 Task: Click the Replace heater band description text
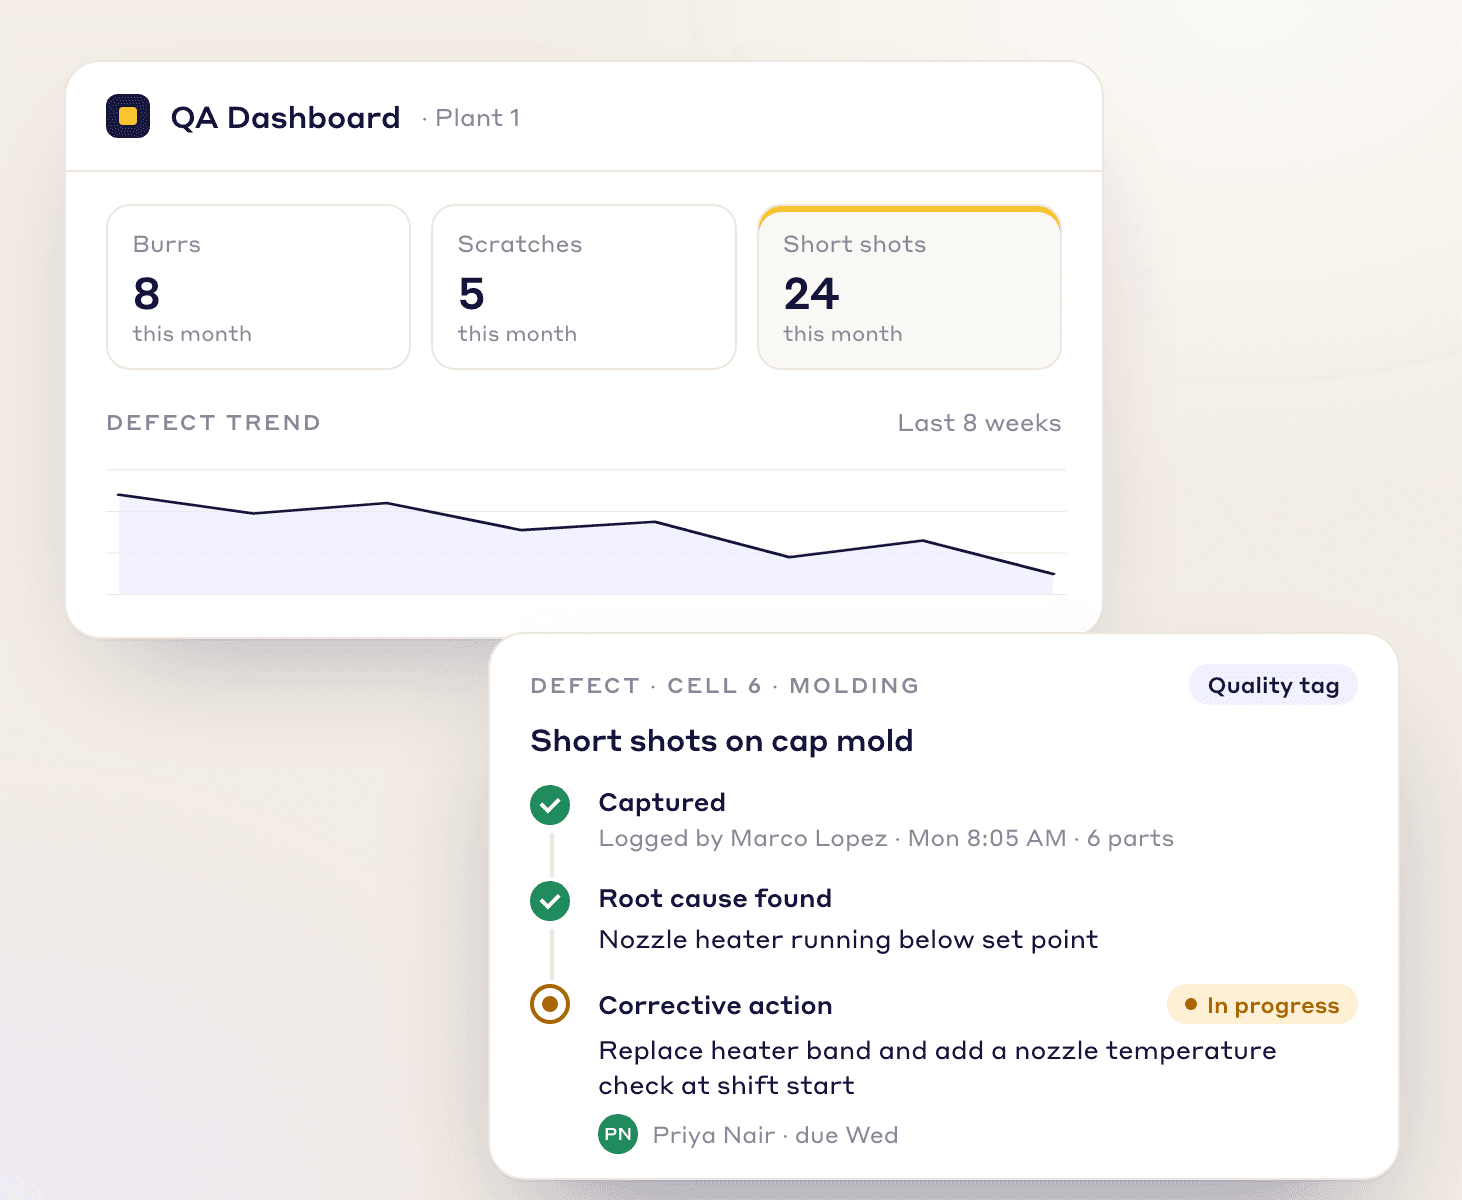(937, 1068)
